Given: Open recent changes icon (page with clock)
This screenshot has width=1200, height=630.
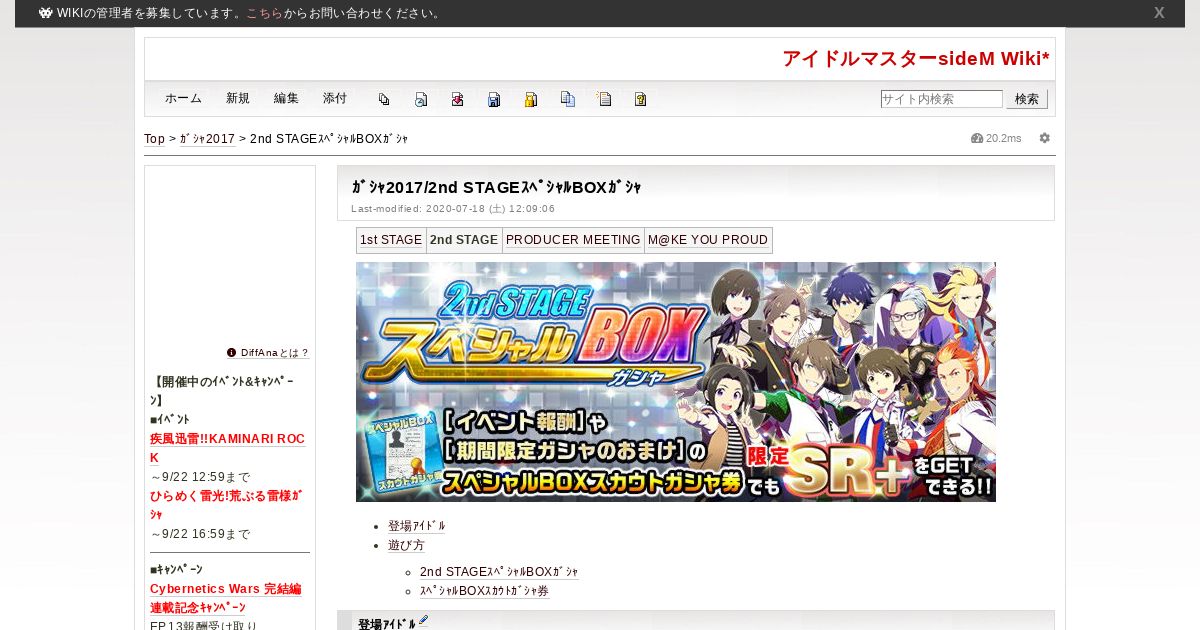Looking at the screenshot, I should tap(421, 99).
